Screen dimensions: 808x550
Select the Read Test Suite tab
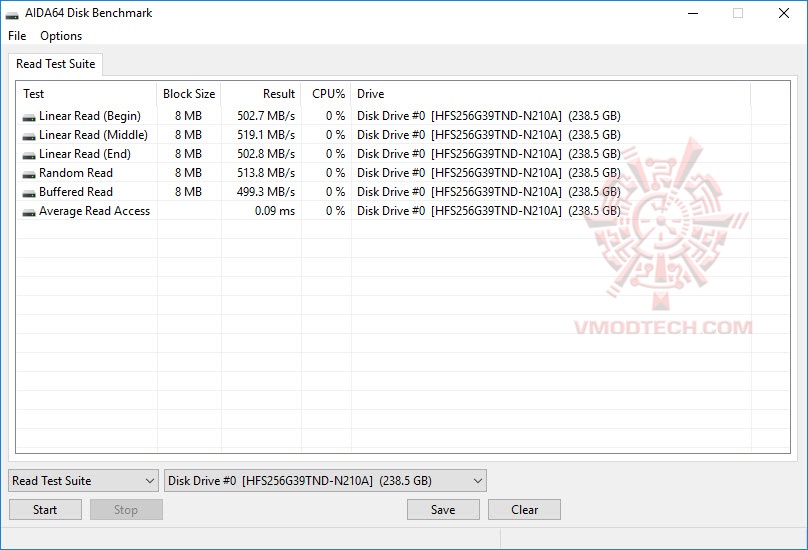pyautogui.click(x=56, y=64)
